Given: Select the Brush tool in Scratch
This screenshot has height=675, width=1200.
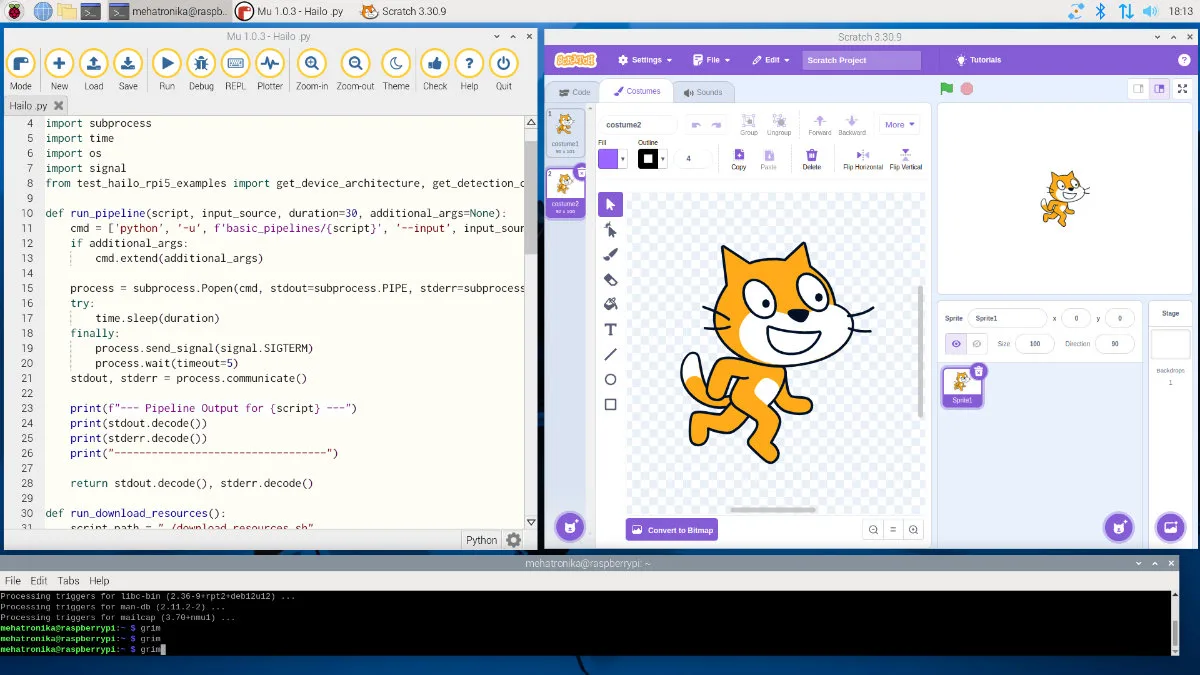Looking at the screenshot, I should pyautogui.click(x=611, y=255).
